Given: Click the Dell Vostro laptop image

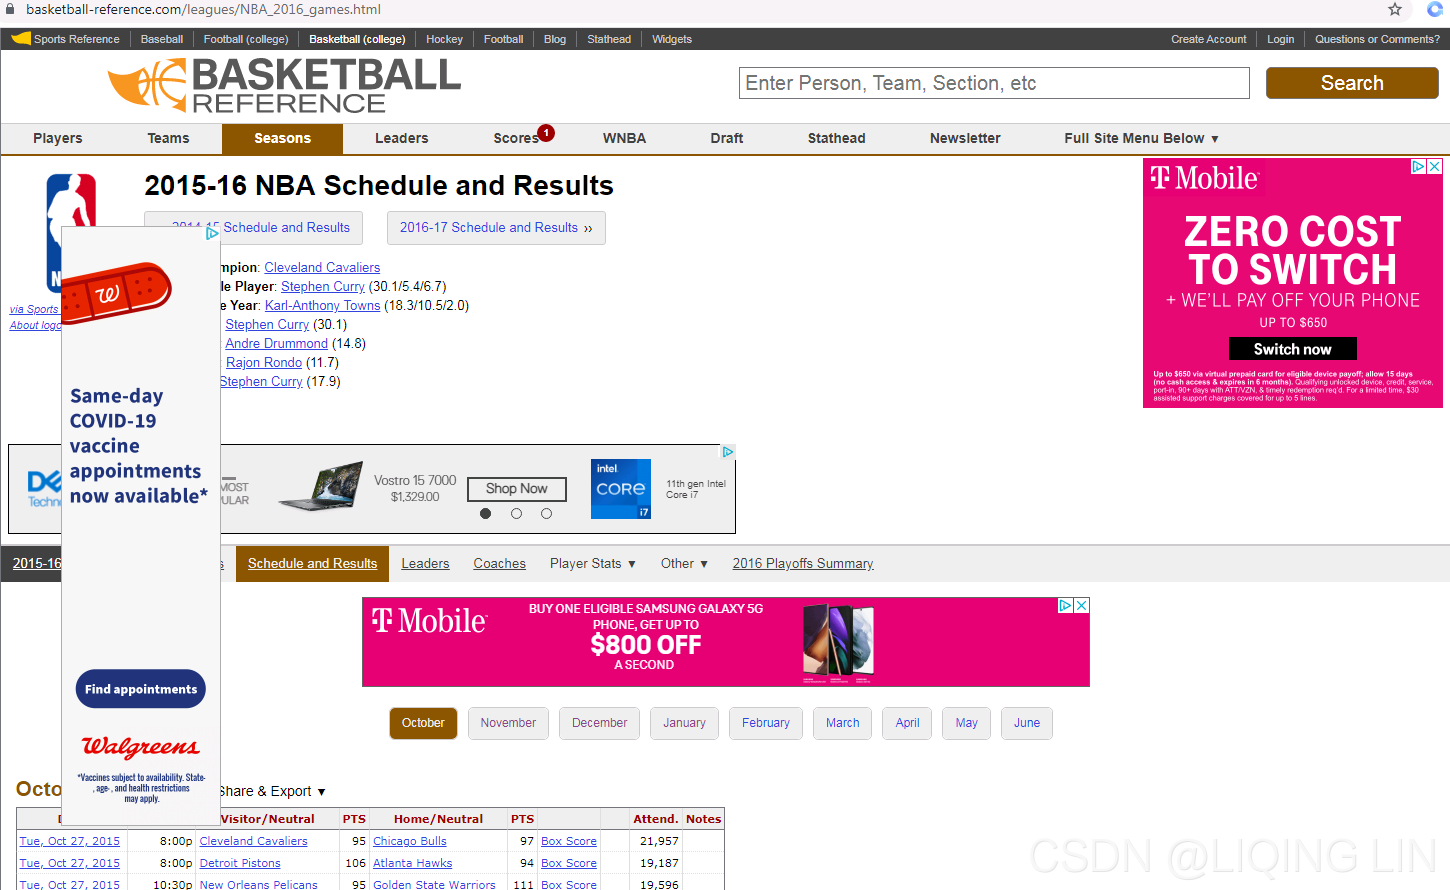Looking at the screenshot, I should point(321,486).
